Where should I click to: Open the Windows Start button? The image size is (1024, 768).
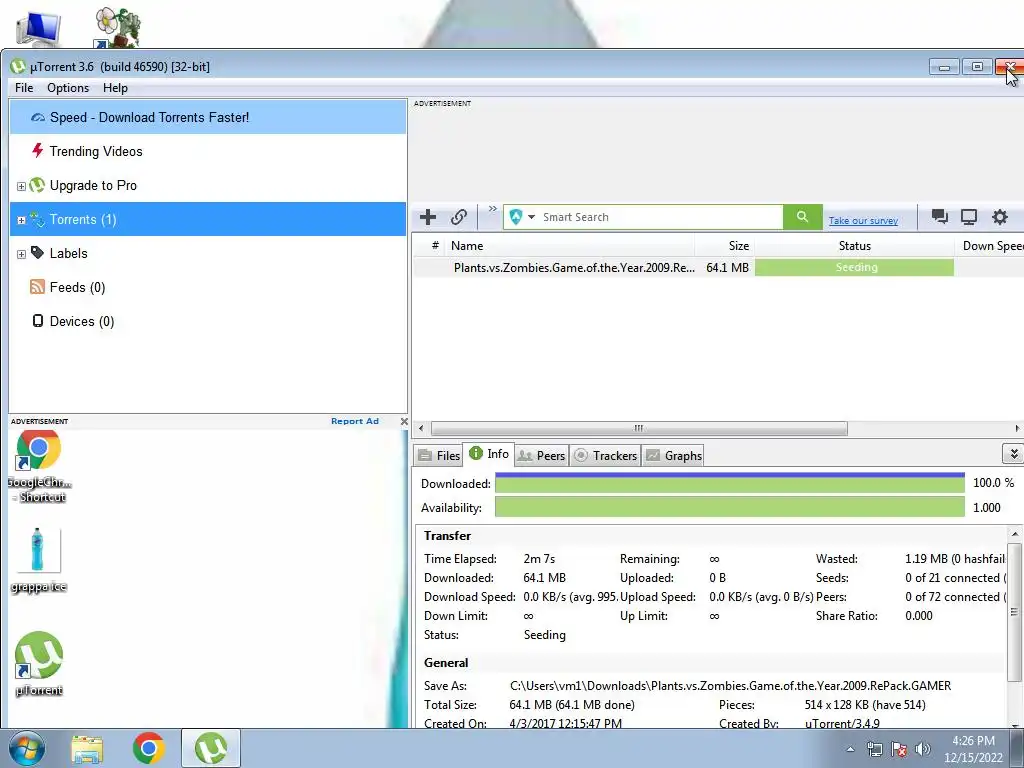pyautogui.click(x=26, y=748)
